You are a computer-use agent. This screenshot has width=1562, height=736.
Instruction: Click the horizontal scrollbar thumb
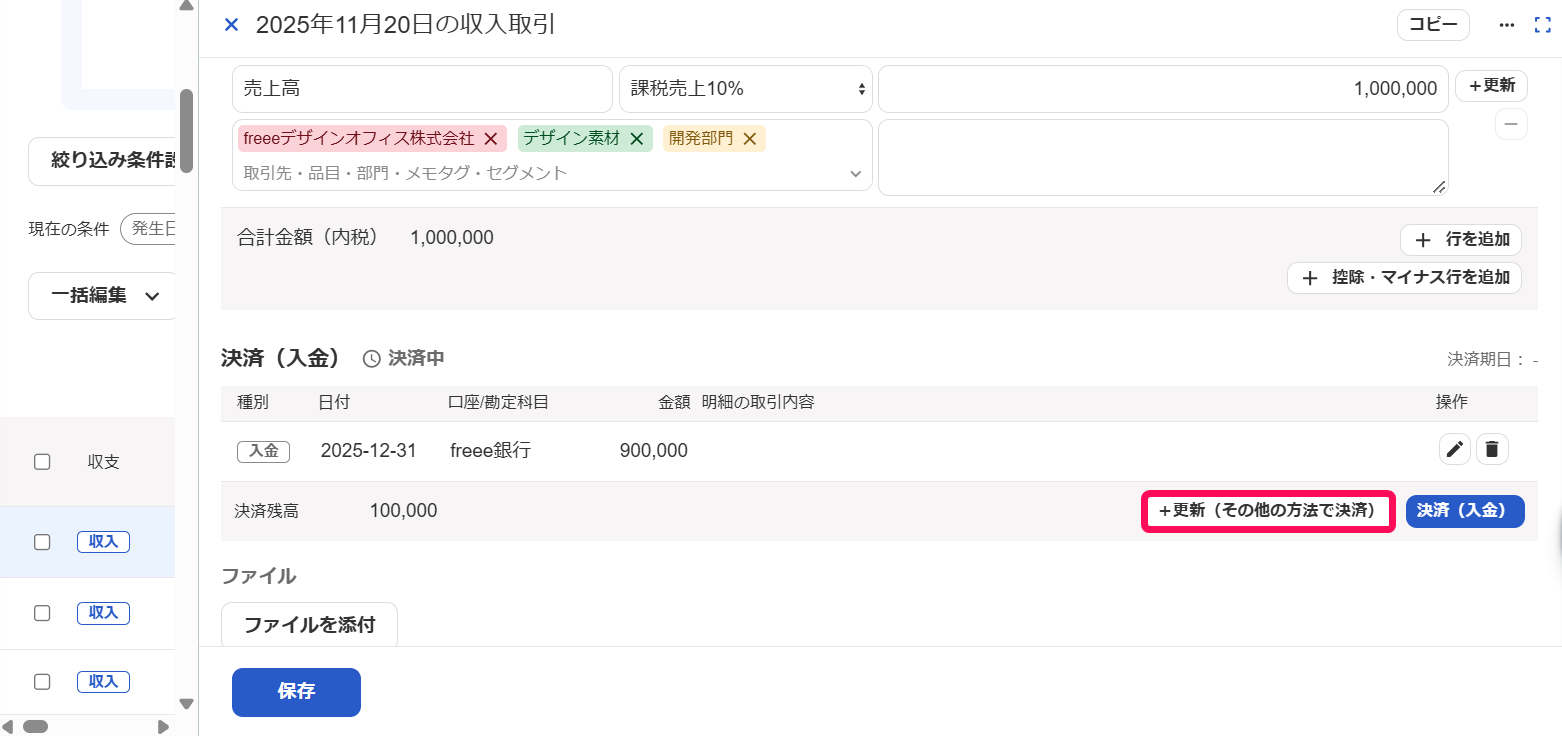click(35, 727)
